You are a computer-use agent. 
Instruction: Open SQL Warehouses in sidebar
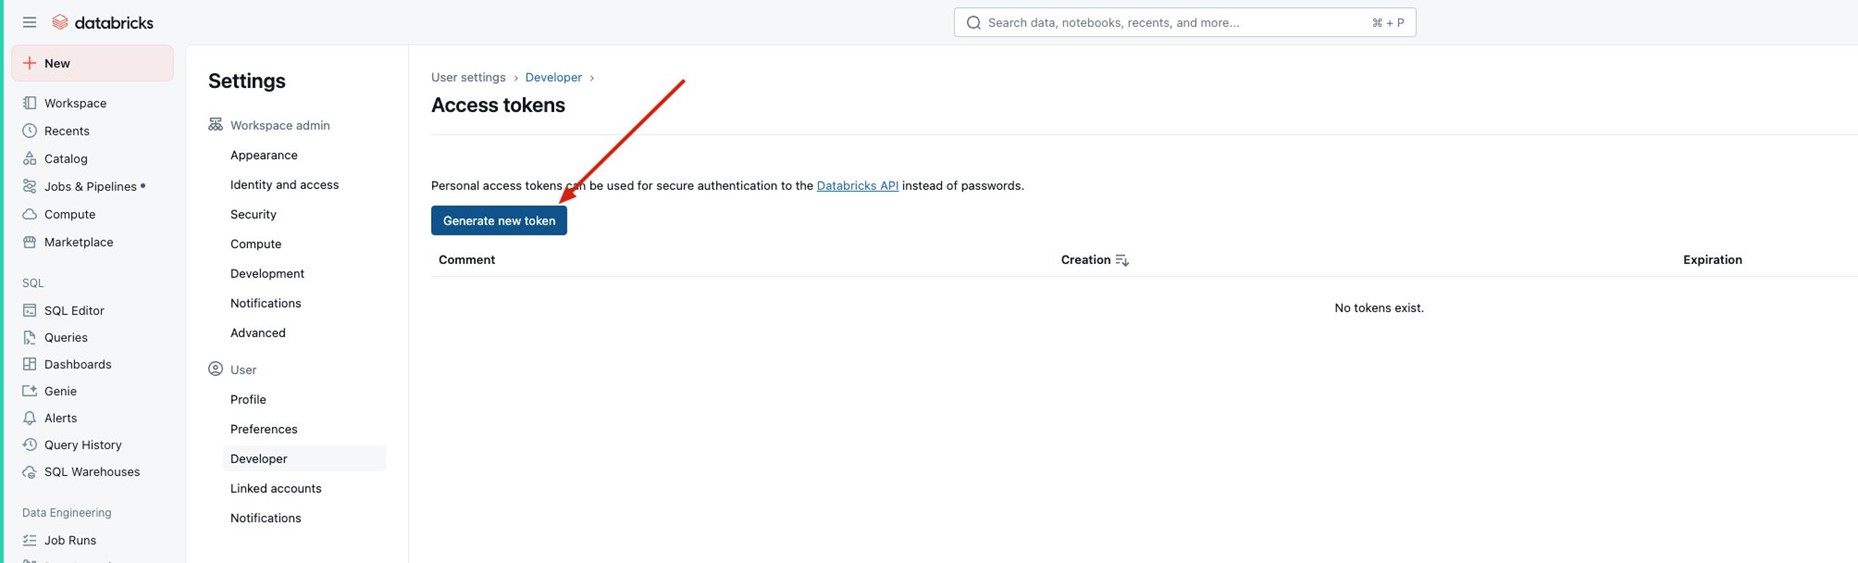click(91, 472)
